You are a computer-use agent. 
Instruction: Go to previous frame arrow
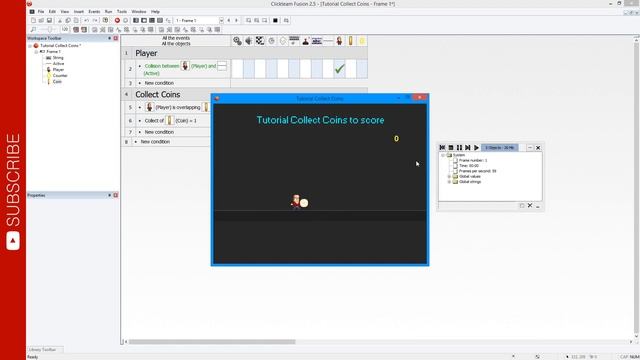[x=229, y=20]
